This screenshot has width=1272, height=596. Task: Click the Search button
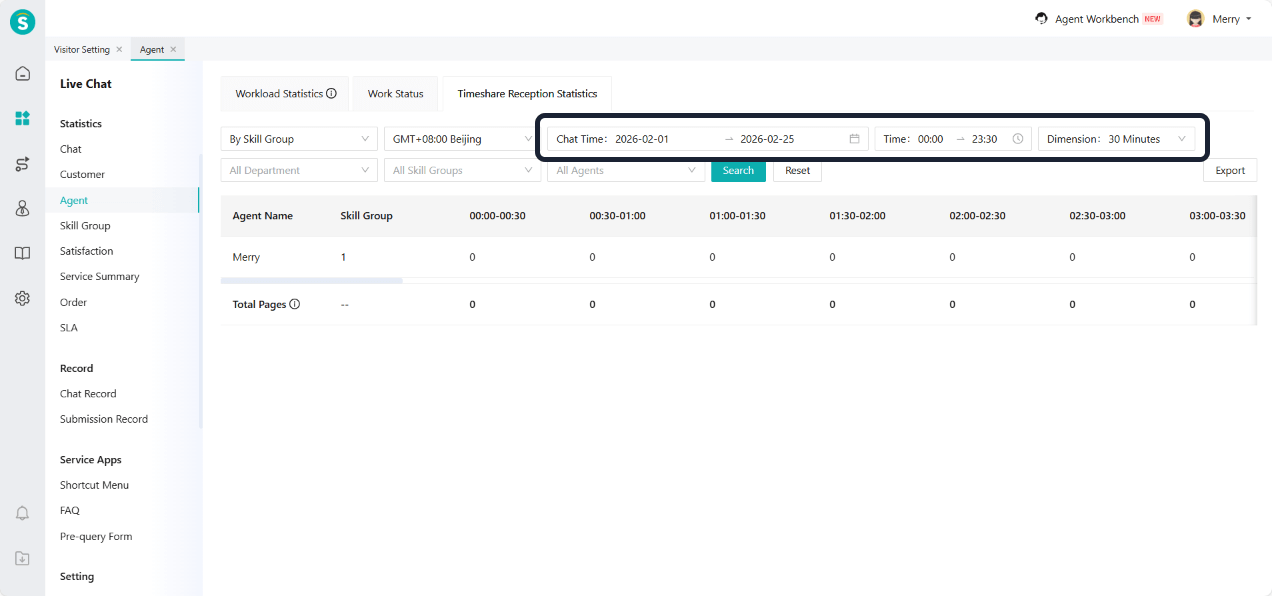[x=738, y=171]
